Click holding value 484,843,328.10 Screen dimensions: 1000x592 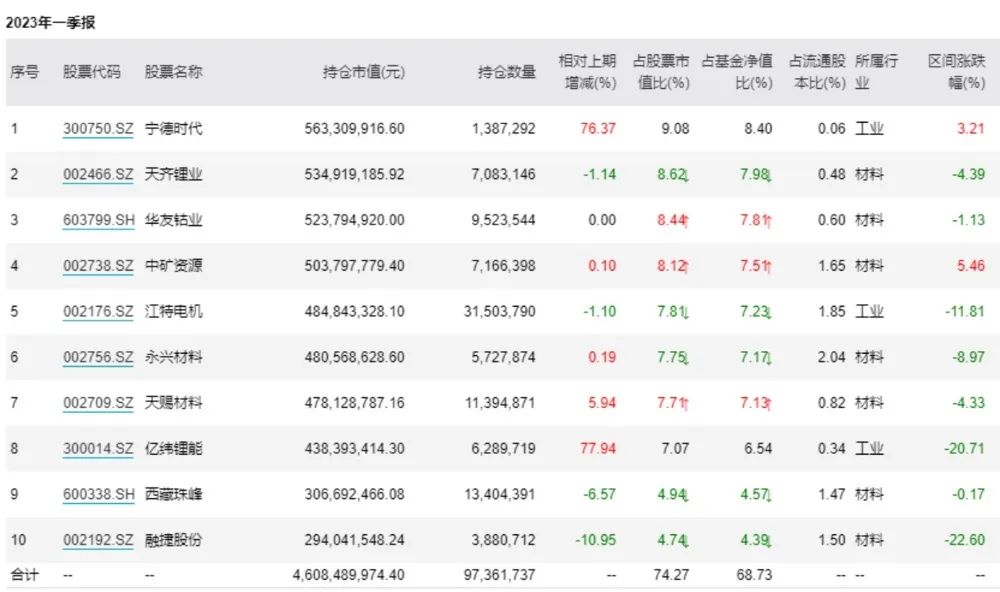click(x=355, y=311)
